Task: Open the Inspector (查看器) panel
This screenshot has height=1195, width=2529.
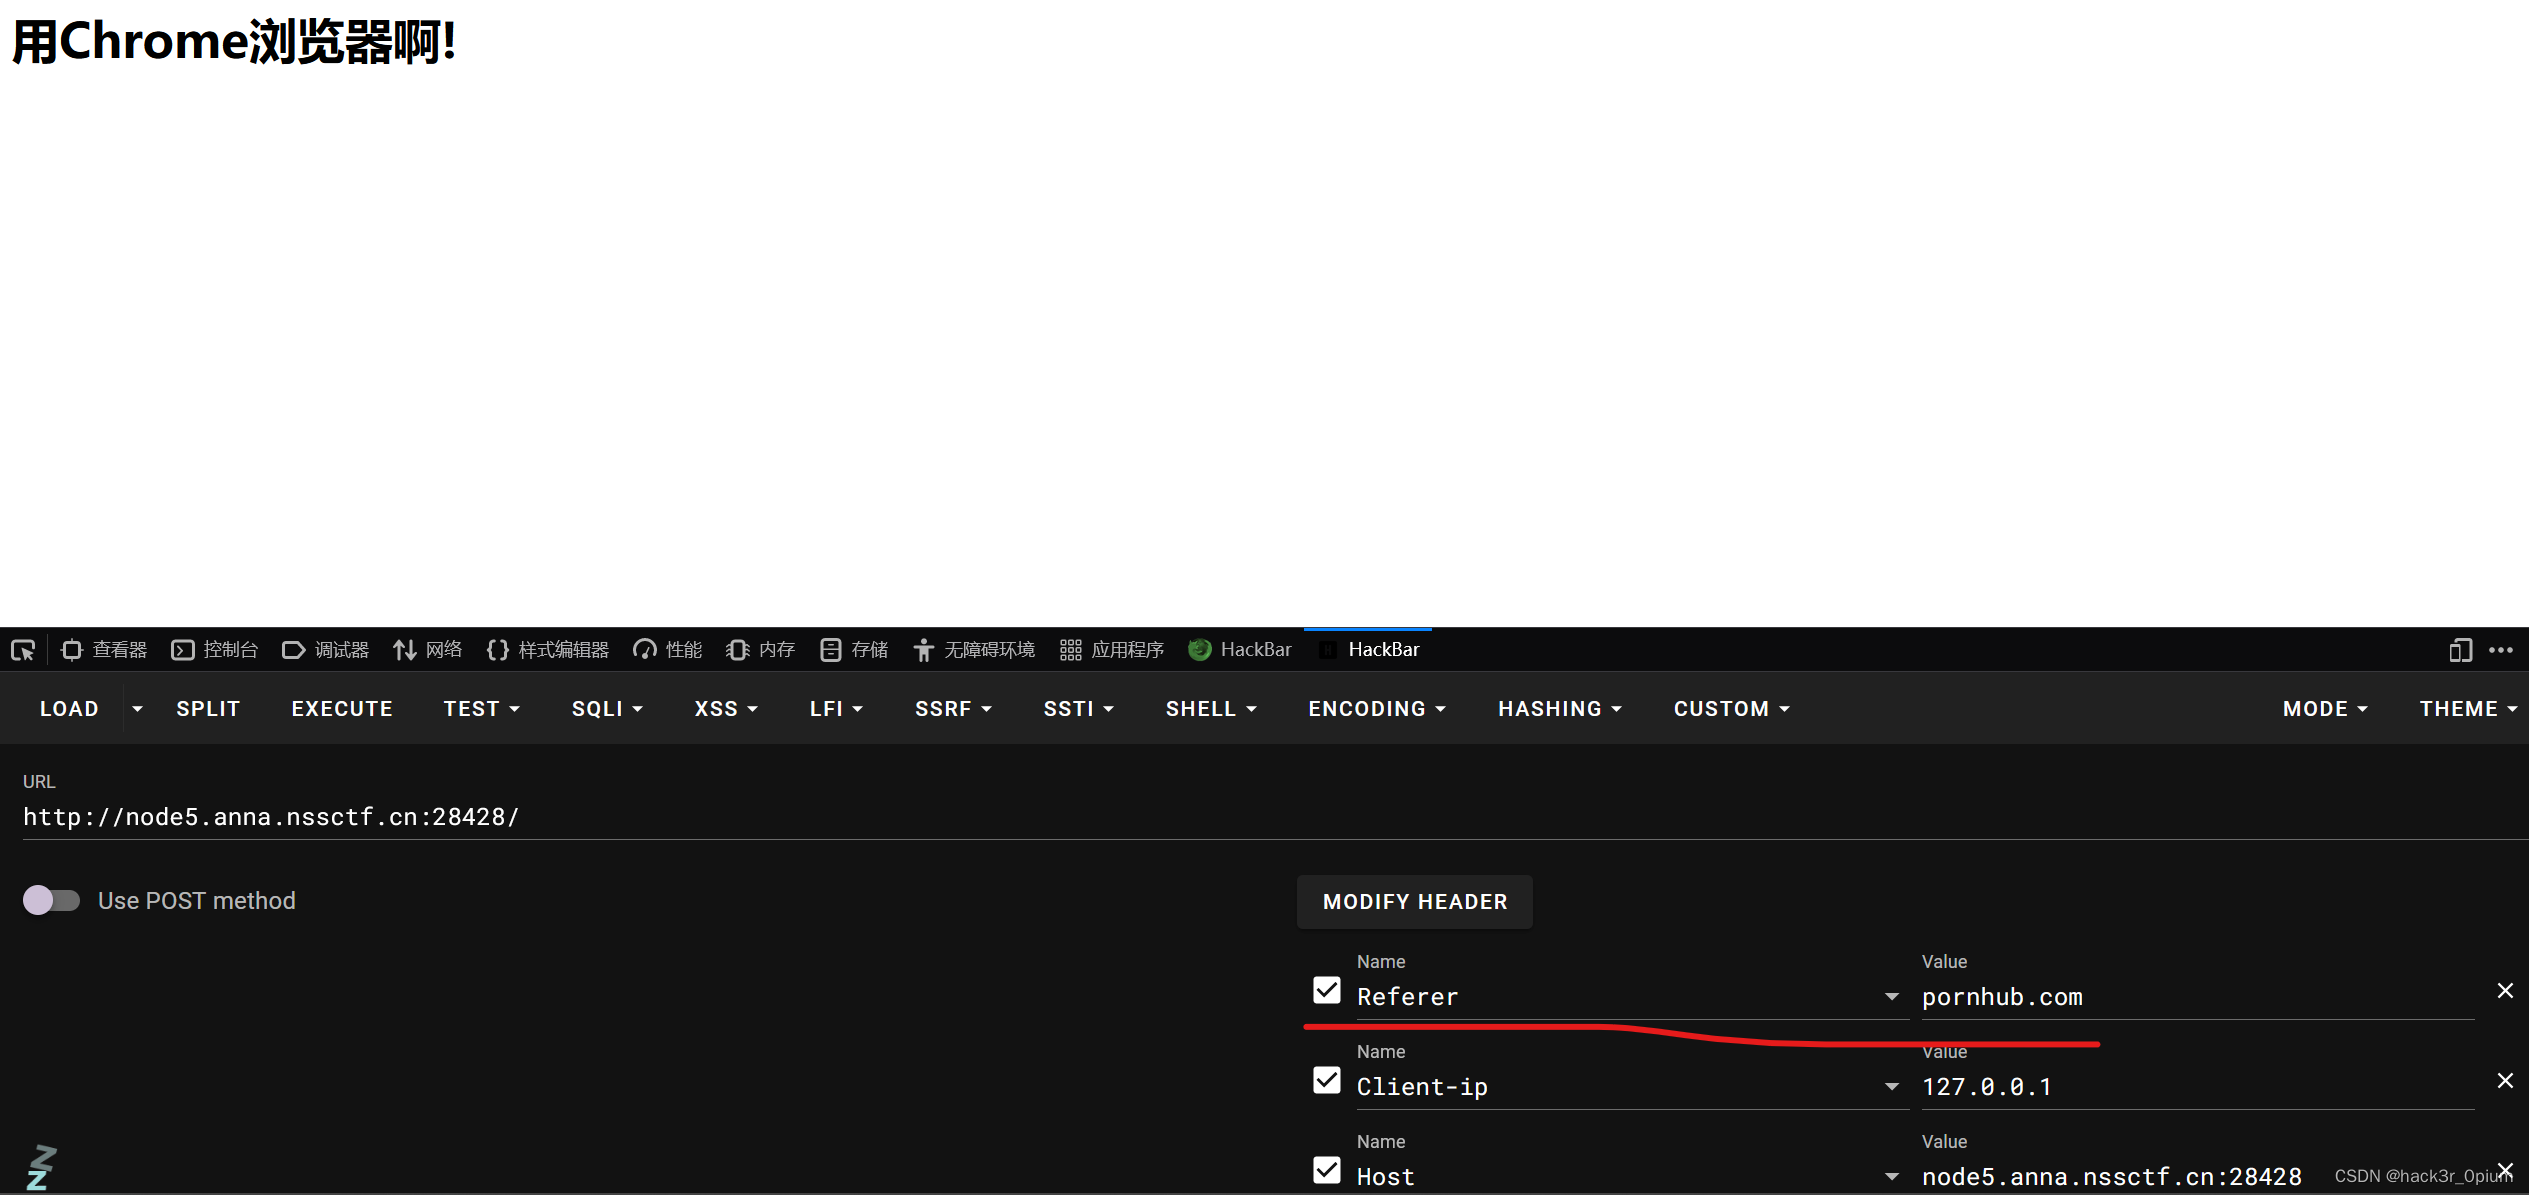Action: tap(104, 650)
